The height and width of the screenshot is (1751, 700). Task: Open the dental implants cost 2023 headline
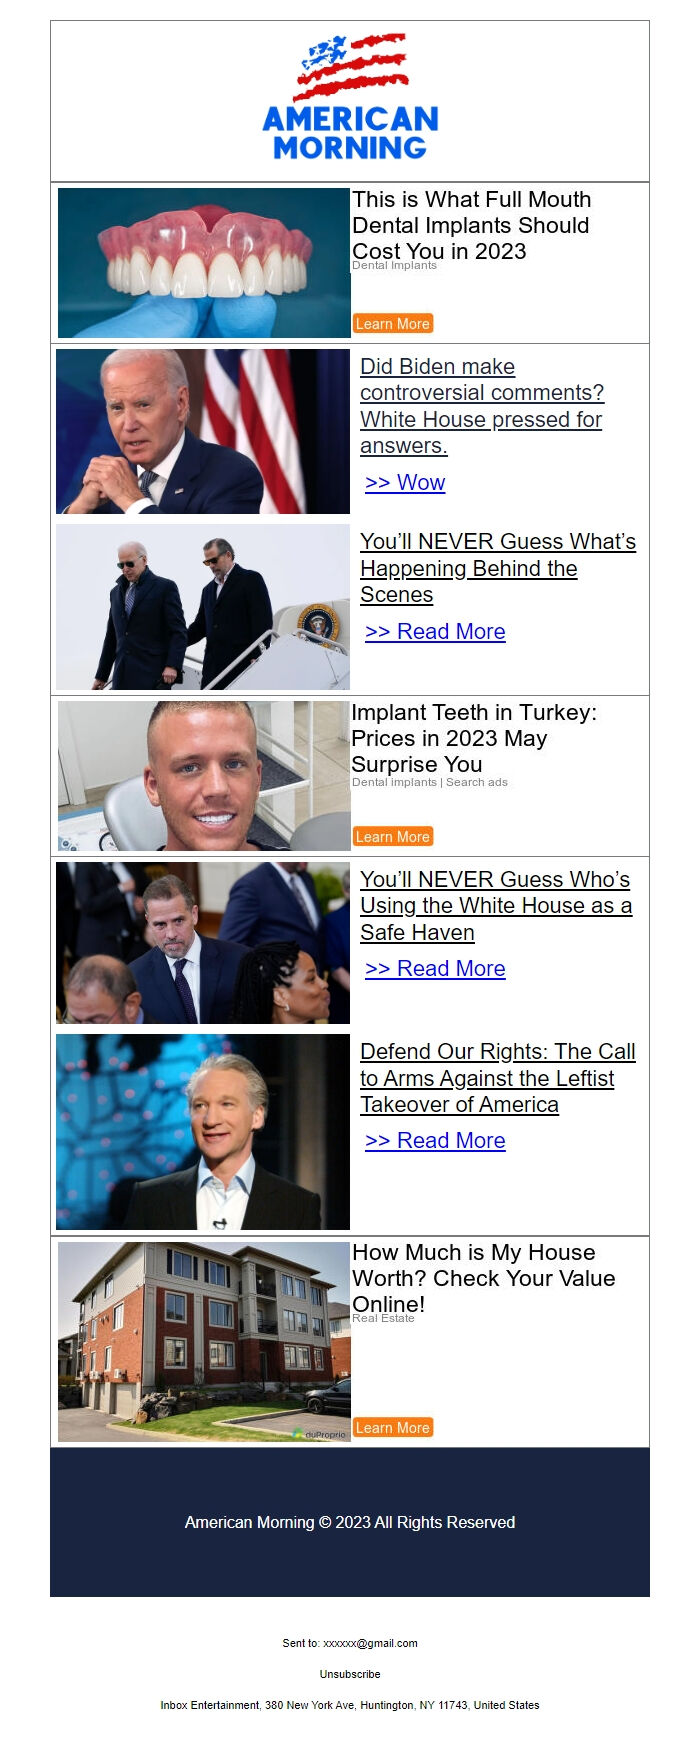471,225
